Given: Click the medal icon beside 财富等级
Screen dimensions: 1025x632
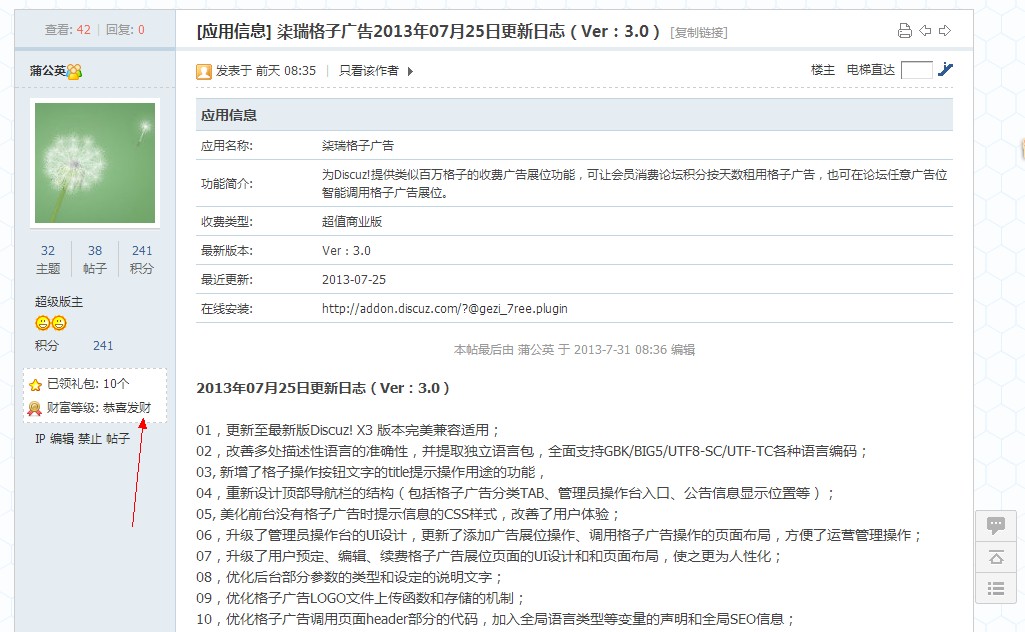Looking at the screenshot, I should pyautogui.click(x=35, y=409).
